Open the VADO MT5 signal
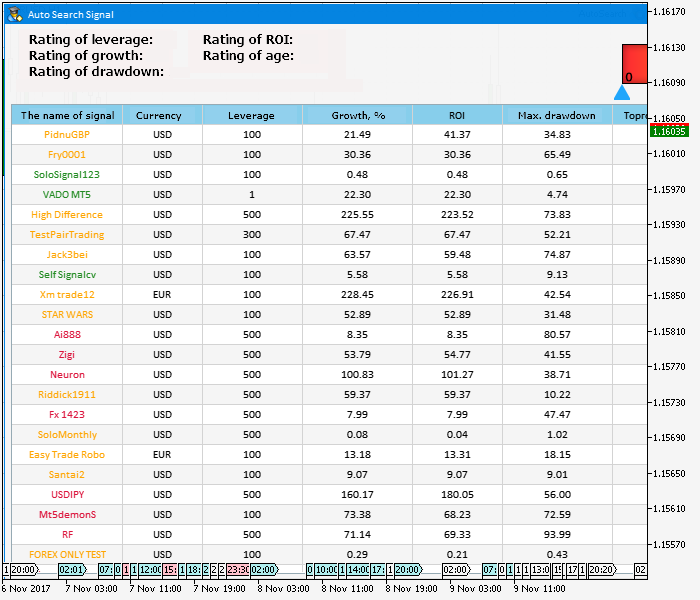The width and height of the screenshot is (700, 600). (67, 195)
